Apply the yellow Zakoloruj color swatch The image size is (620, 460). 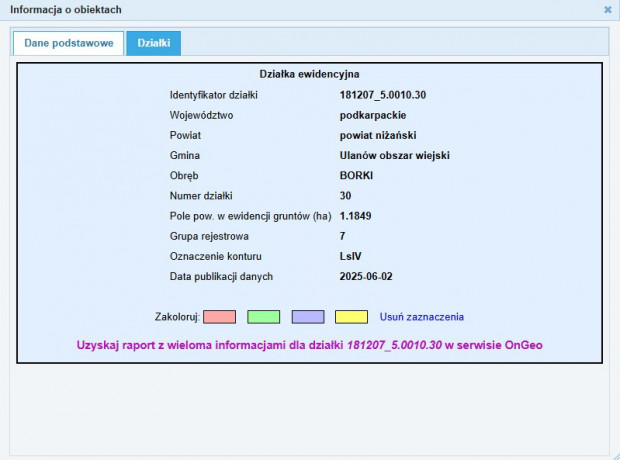point(351,317)
